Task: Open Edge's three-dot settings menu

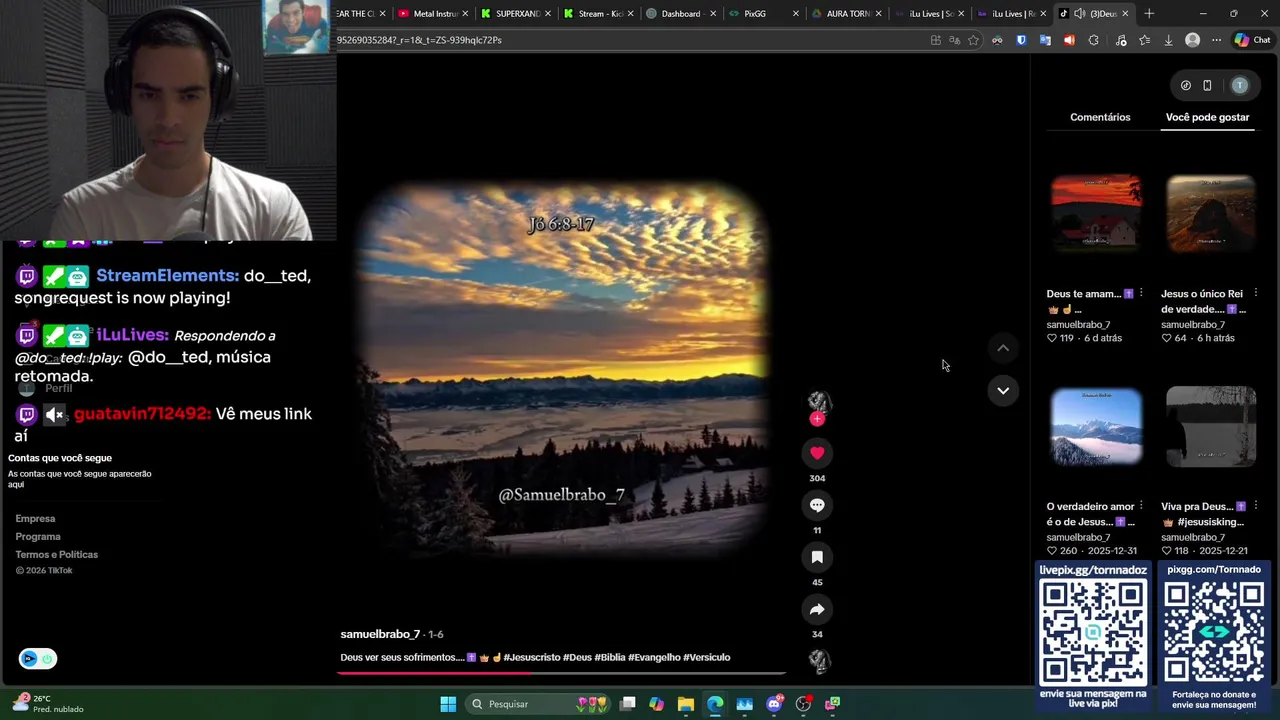Action: pos(1216,40)
